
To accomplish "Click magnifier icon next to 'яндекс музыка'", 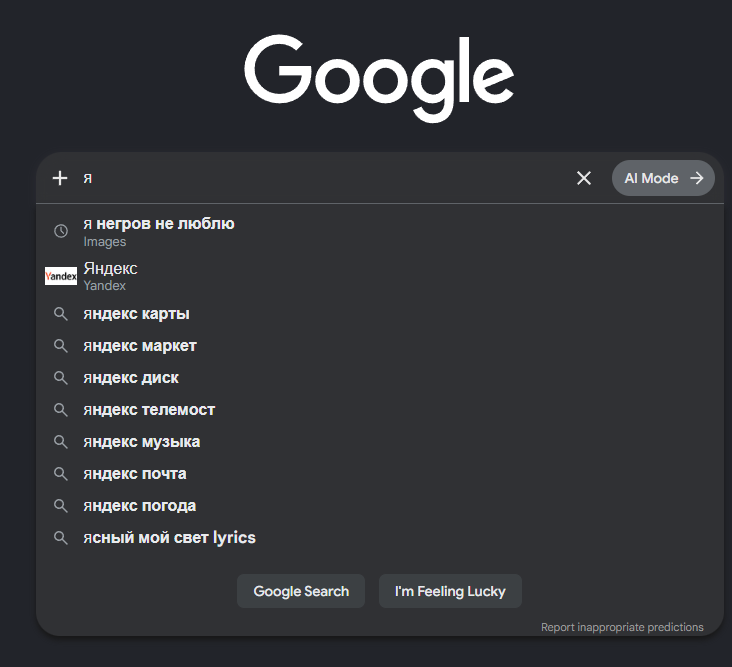I will point(61,442).
